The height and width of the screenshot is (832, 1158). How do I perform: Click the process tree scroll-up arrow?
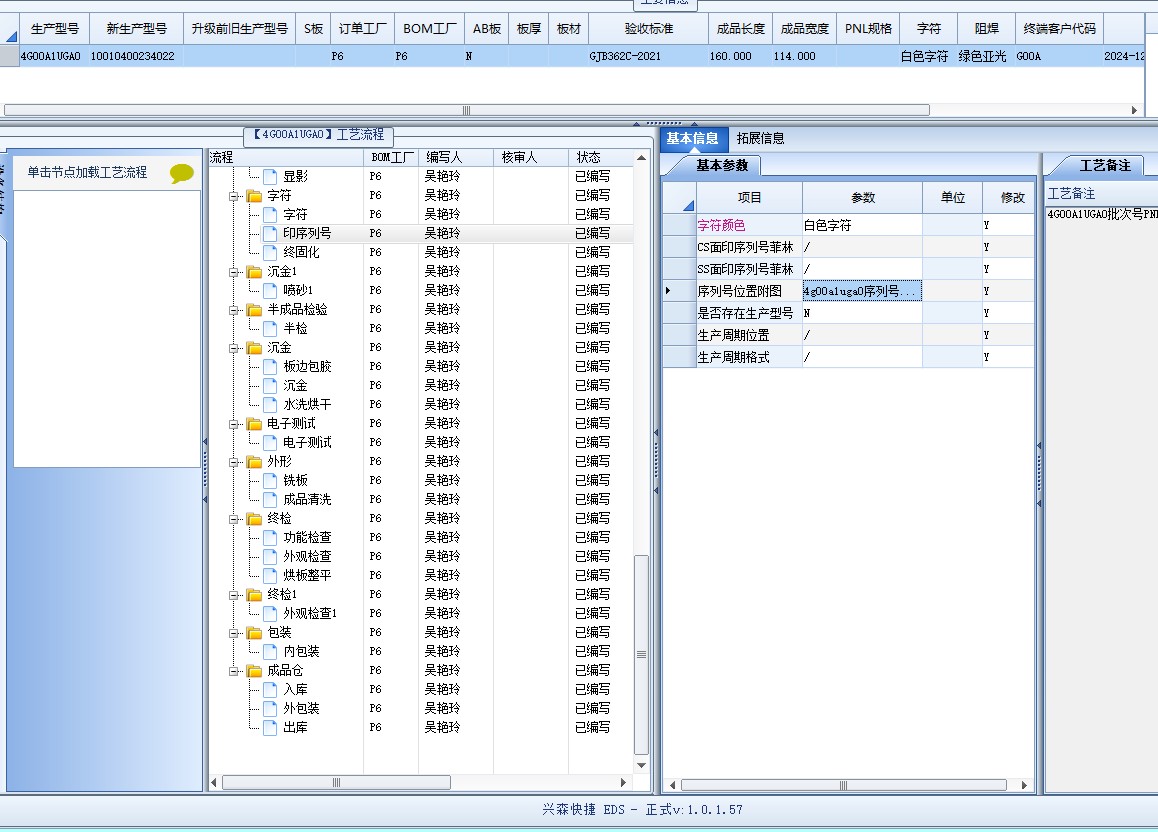pyautogui.click(x=641, y=158)
